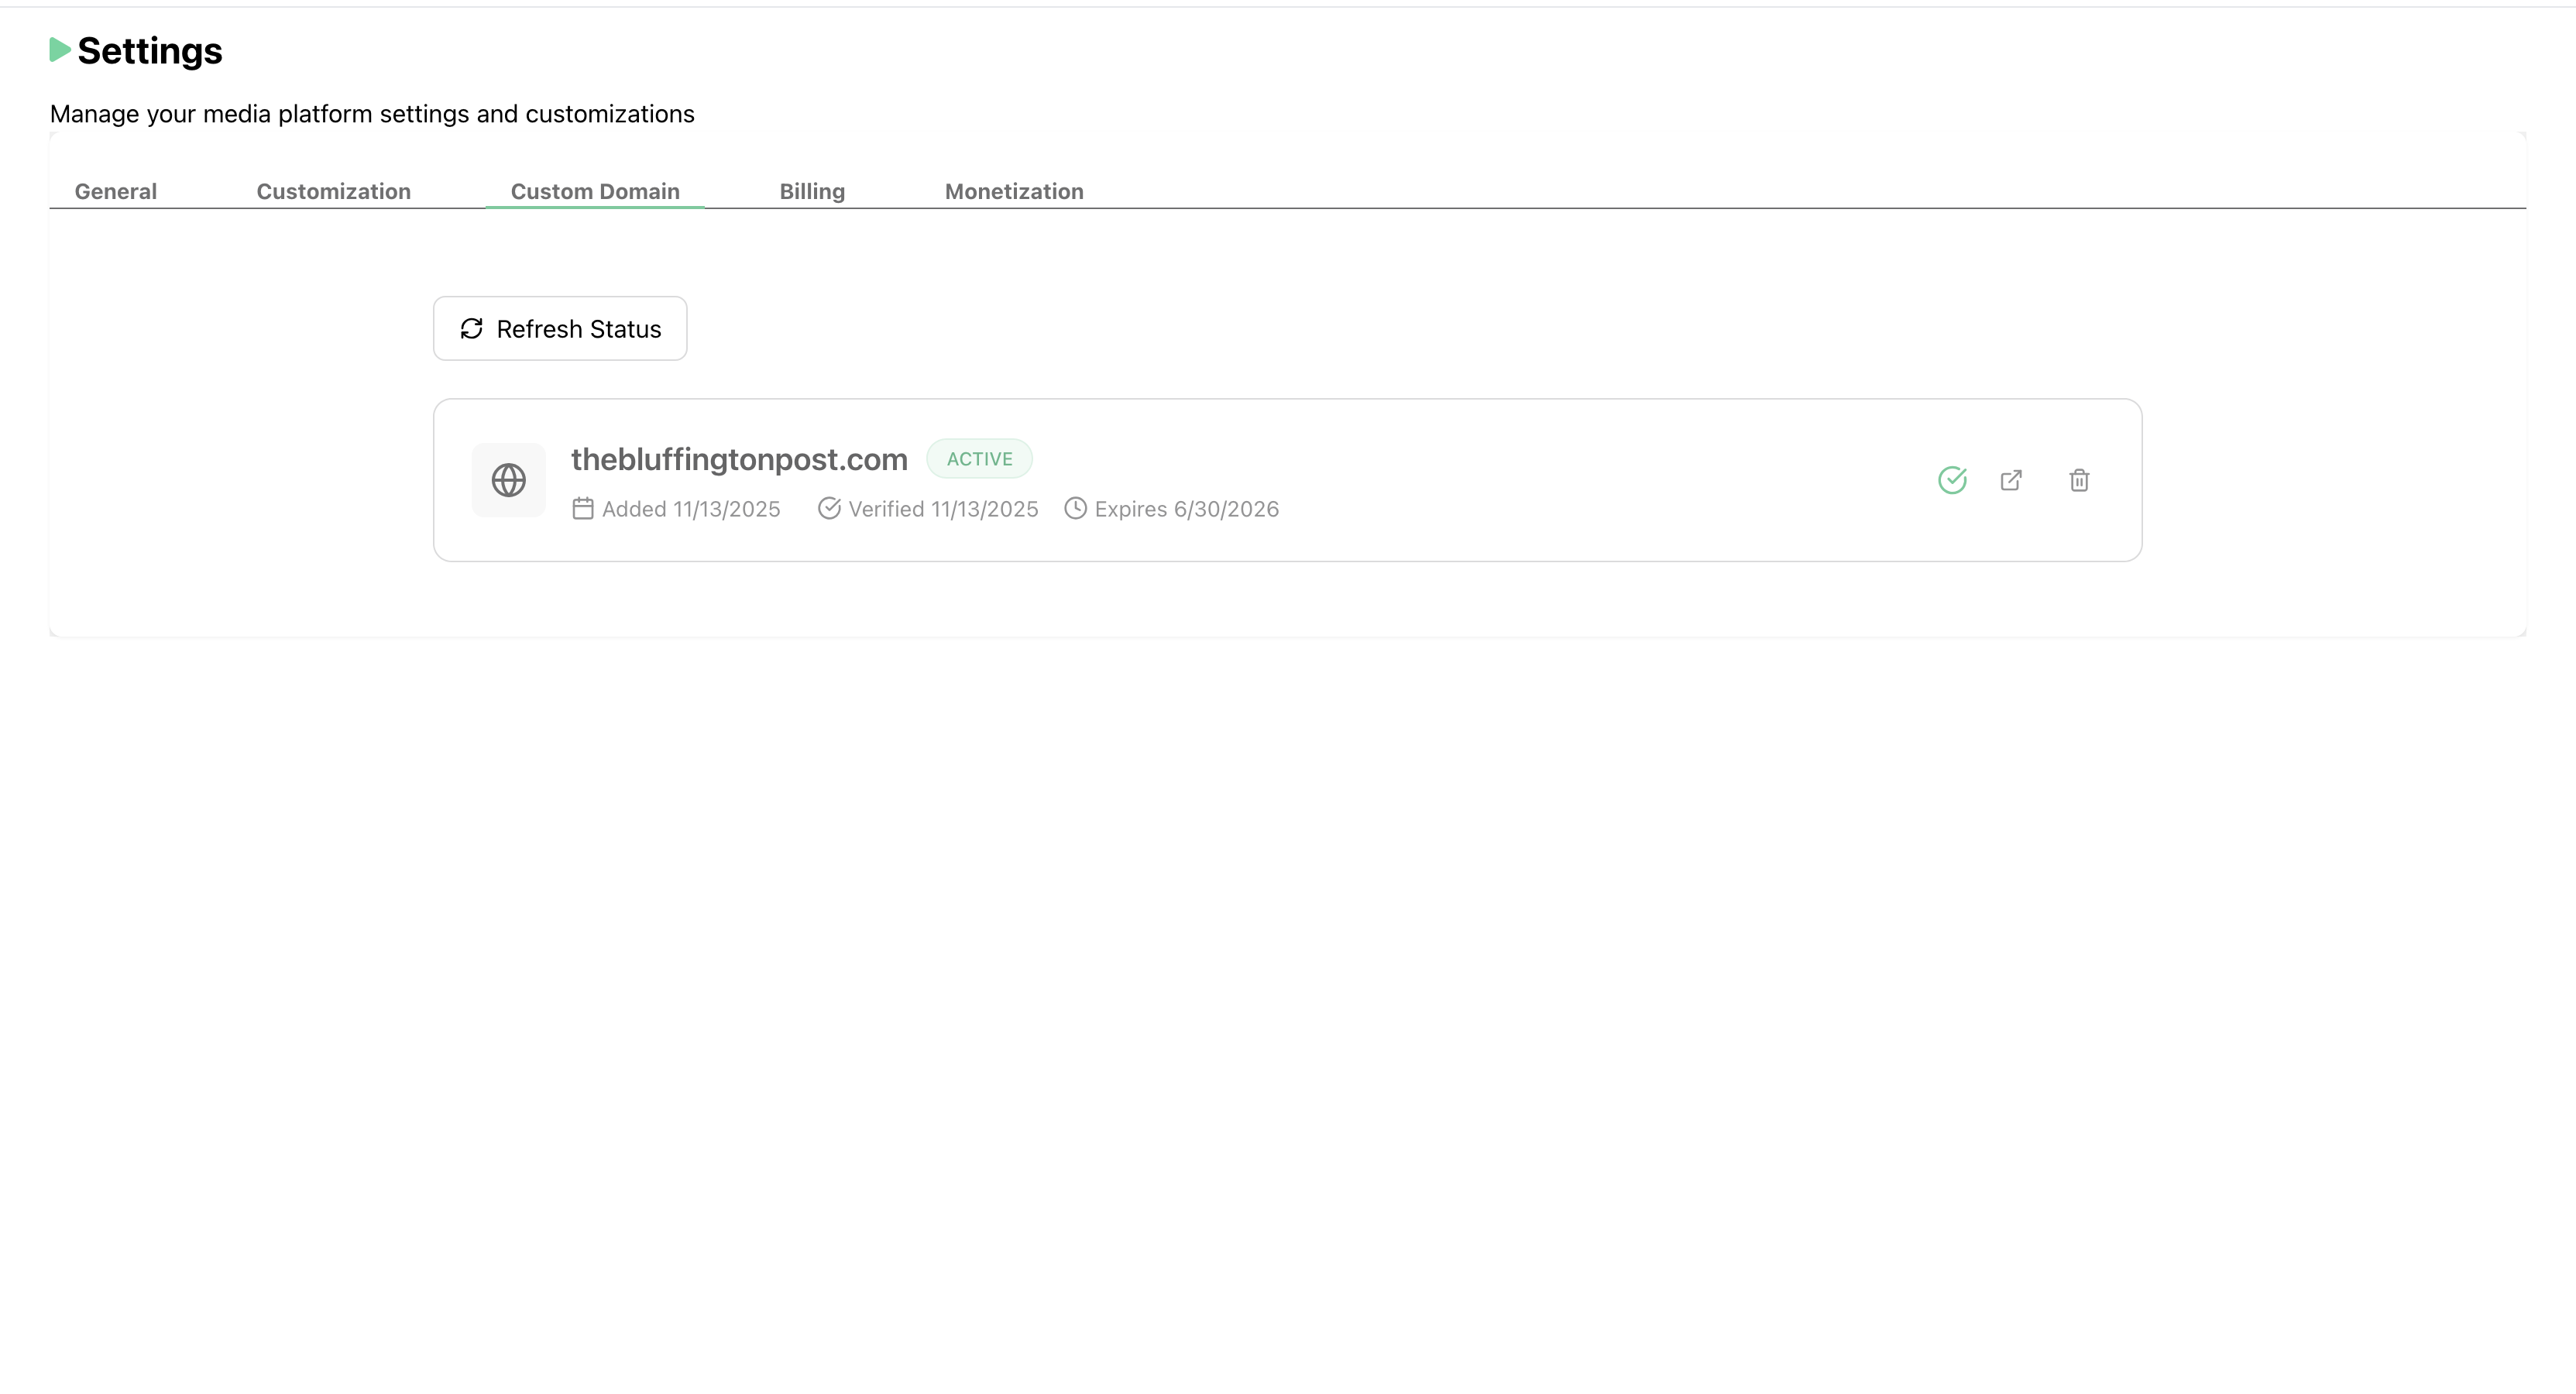This screenshot has width=2576, height=1394.
Task: Click the green play logo beside Settings
Action: [60, 50]
